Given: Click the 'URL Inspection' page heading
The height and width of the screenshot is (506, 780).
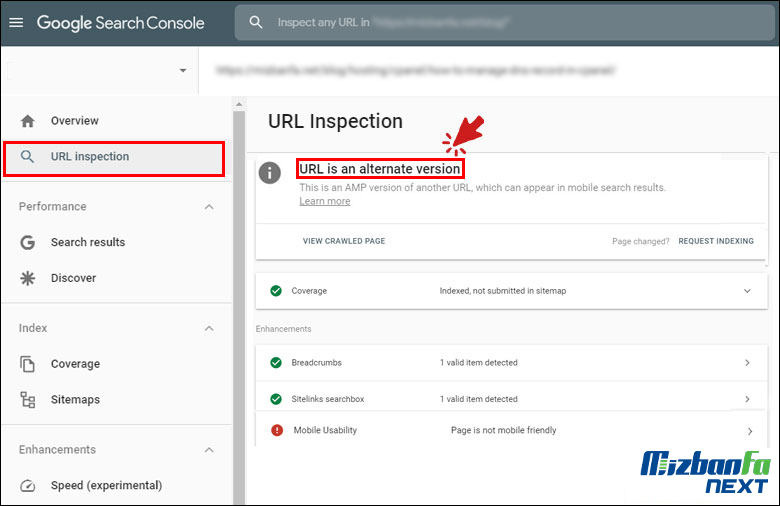Looking at the screenshot, I should click(x=335, y=121).
